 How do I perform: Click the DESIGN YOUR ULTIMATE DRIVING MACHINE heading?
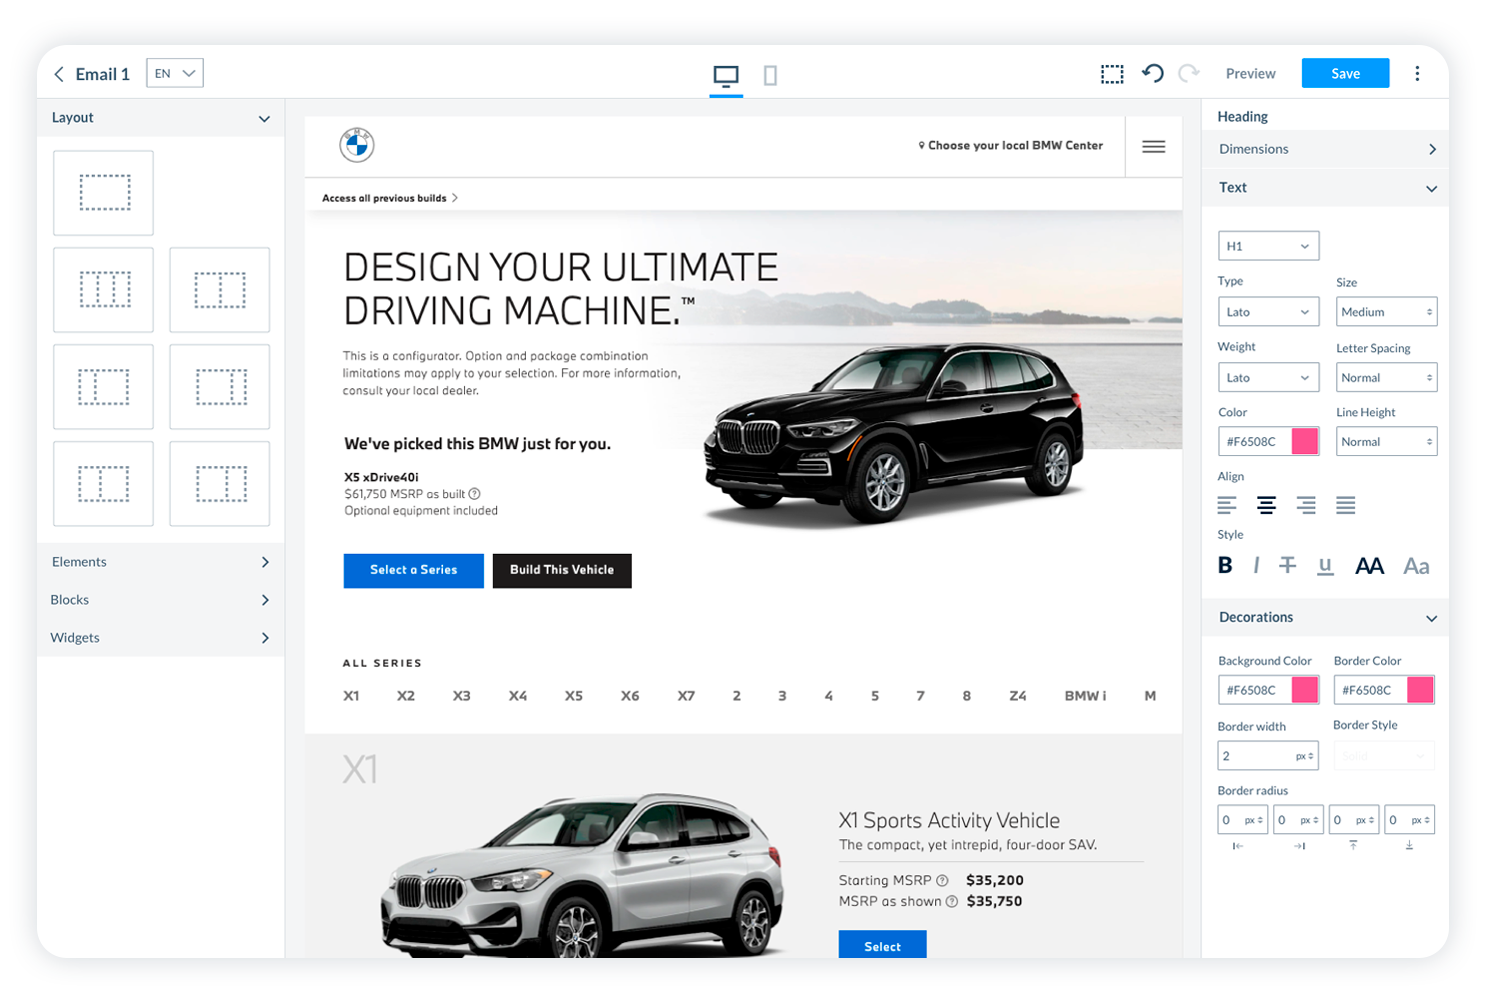(561, 289)
